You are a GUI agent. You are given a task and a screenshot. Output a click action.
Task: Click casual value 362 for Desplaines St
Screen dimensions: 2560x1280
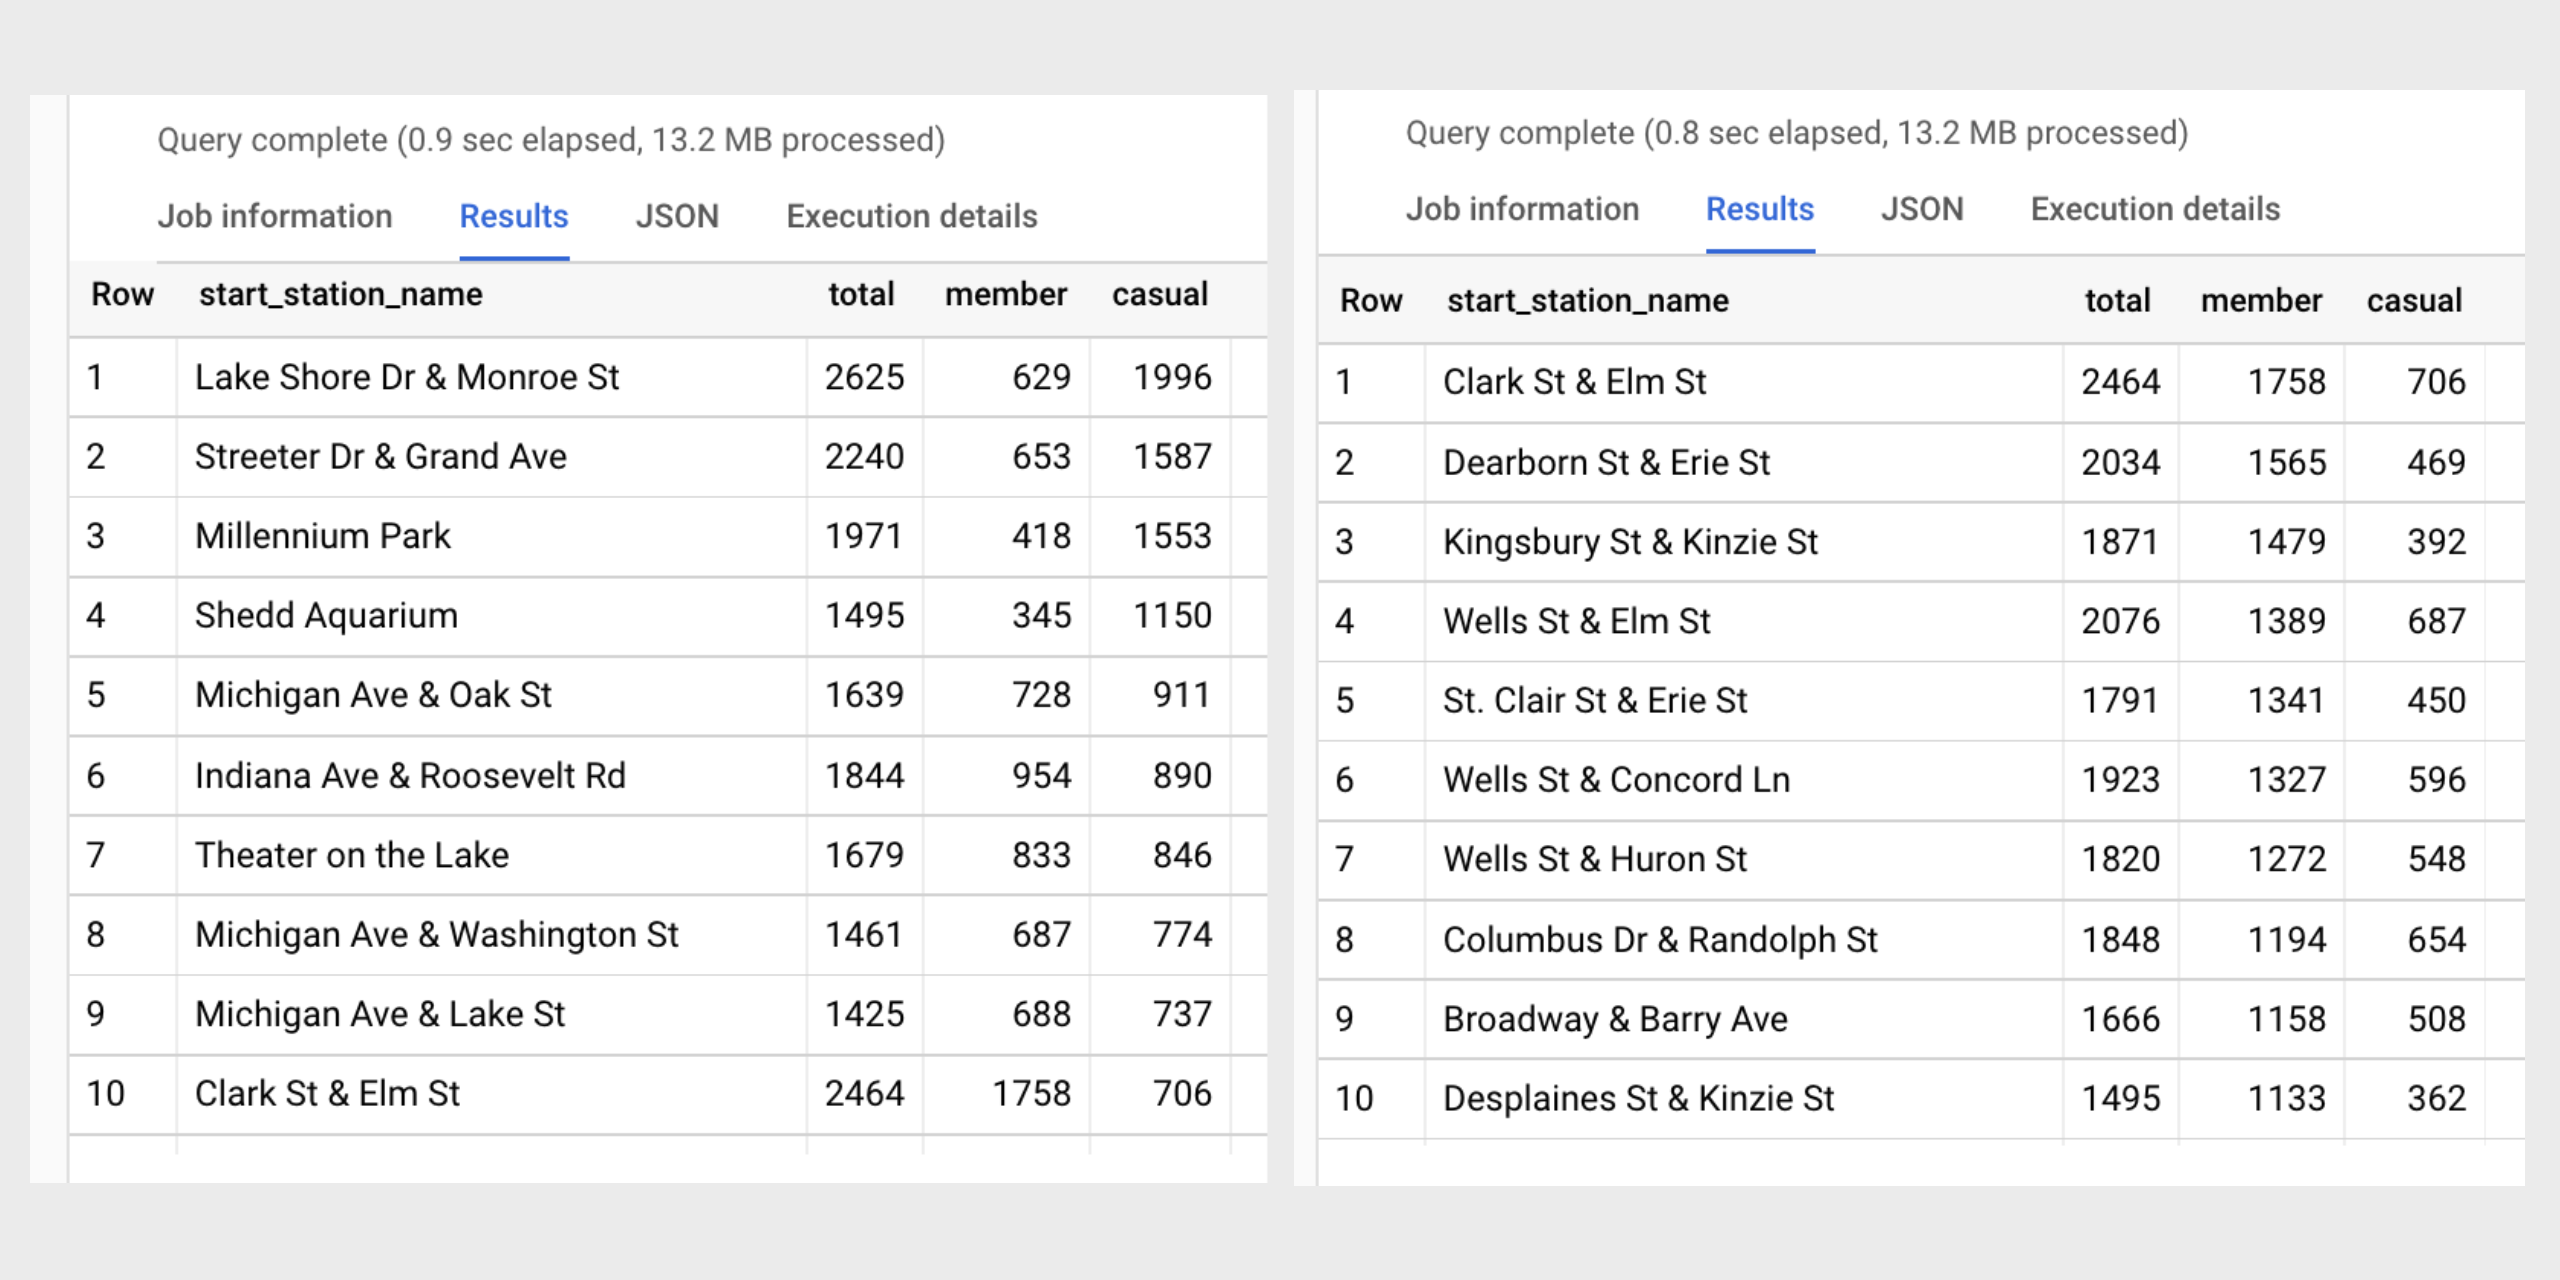pos(2437,1099)
